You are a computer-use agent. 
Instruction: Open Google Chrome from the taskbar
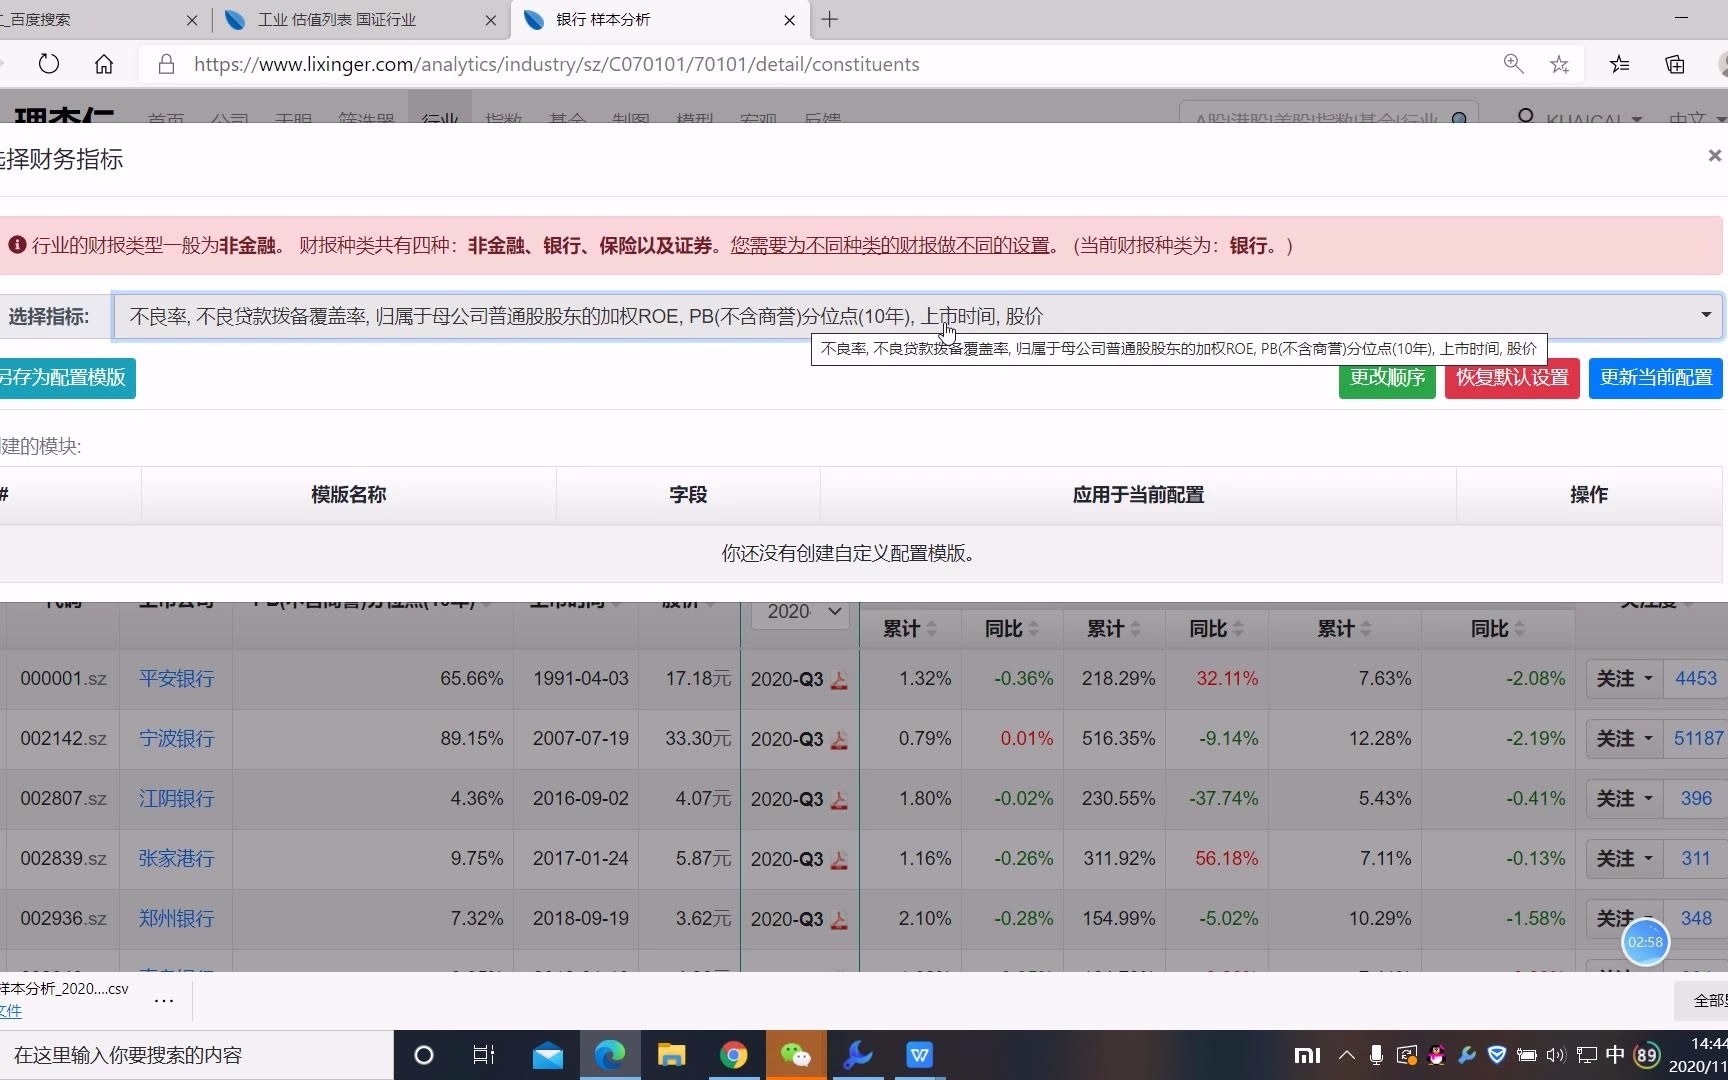[x=734, y=1055]
